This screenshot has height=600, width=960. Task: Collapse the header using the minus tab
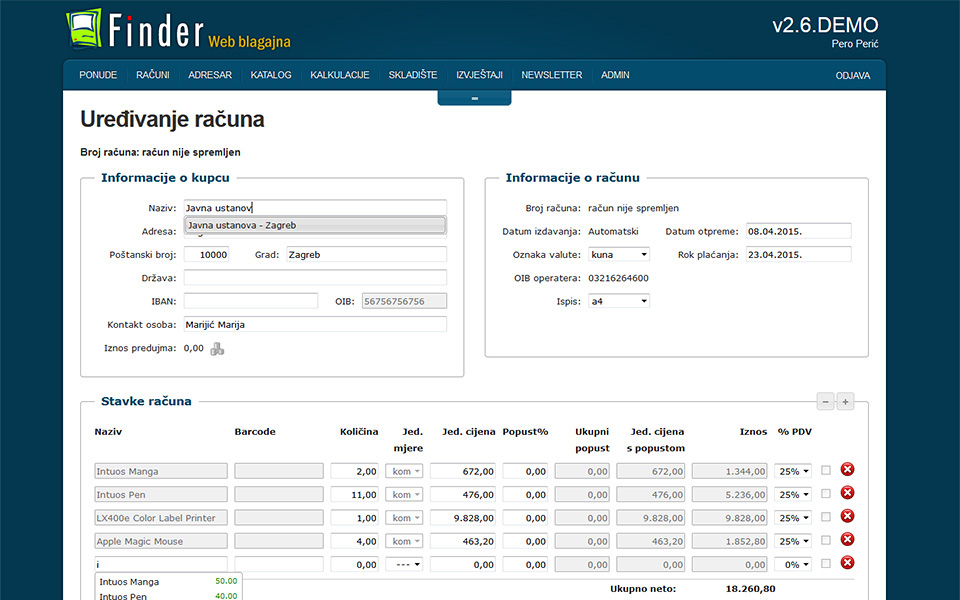[474, 98]
